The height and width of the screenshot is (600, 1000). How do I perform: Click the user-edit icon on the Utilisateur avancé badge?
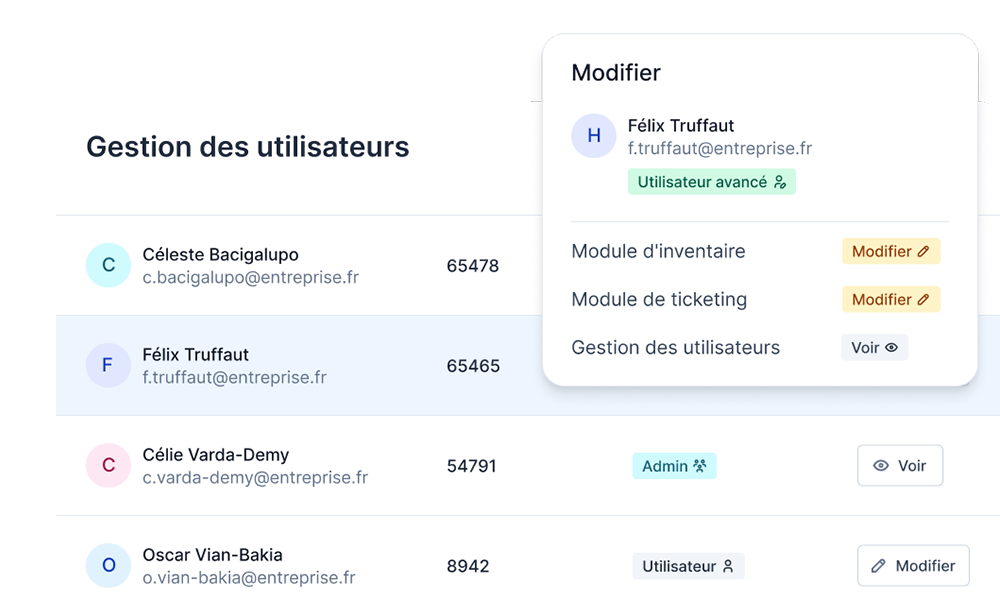click(x=781, y=182)
